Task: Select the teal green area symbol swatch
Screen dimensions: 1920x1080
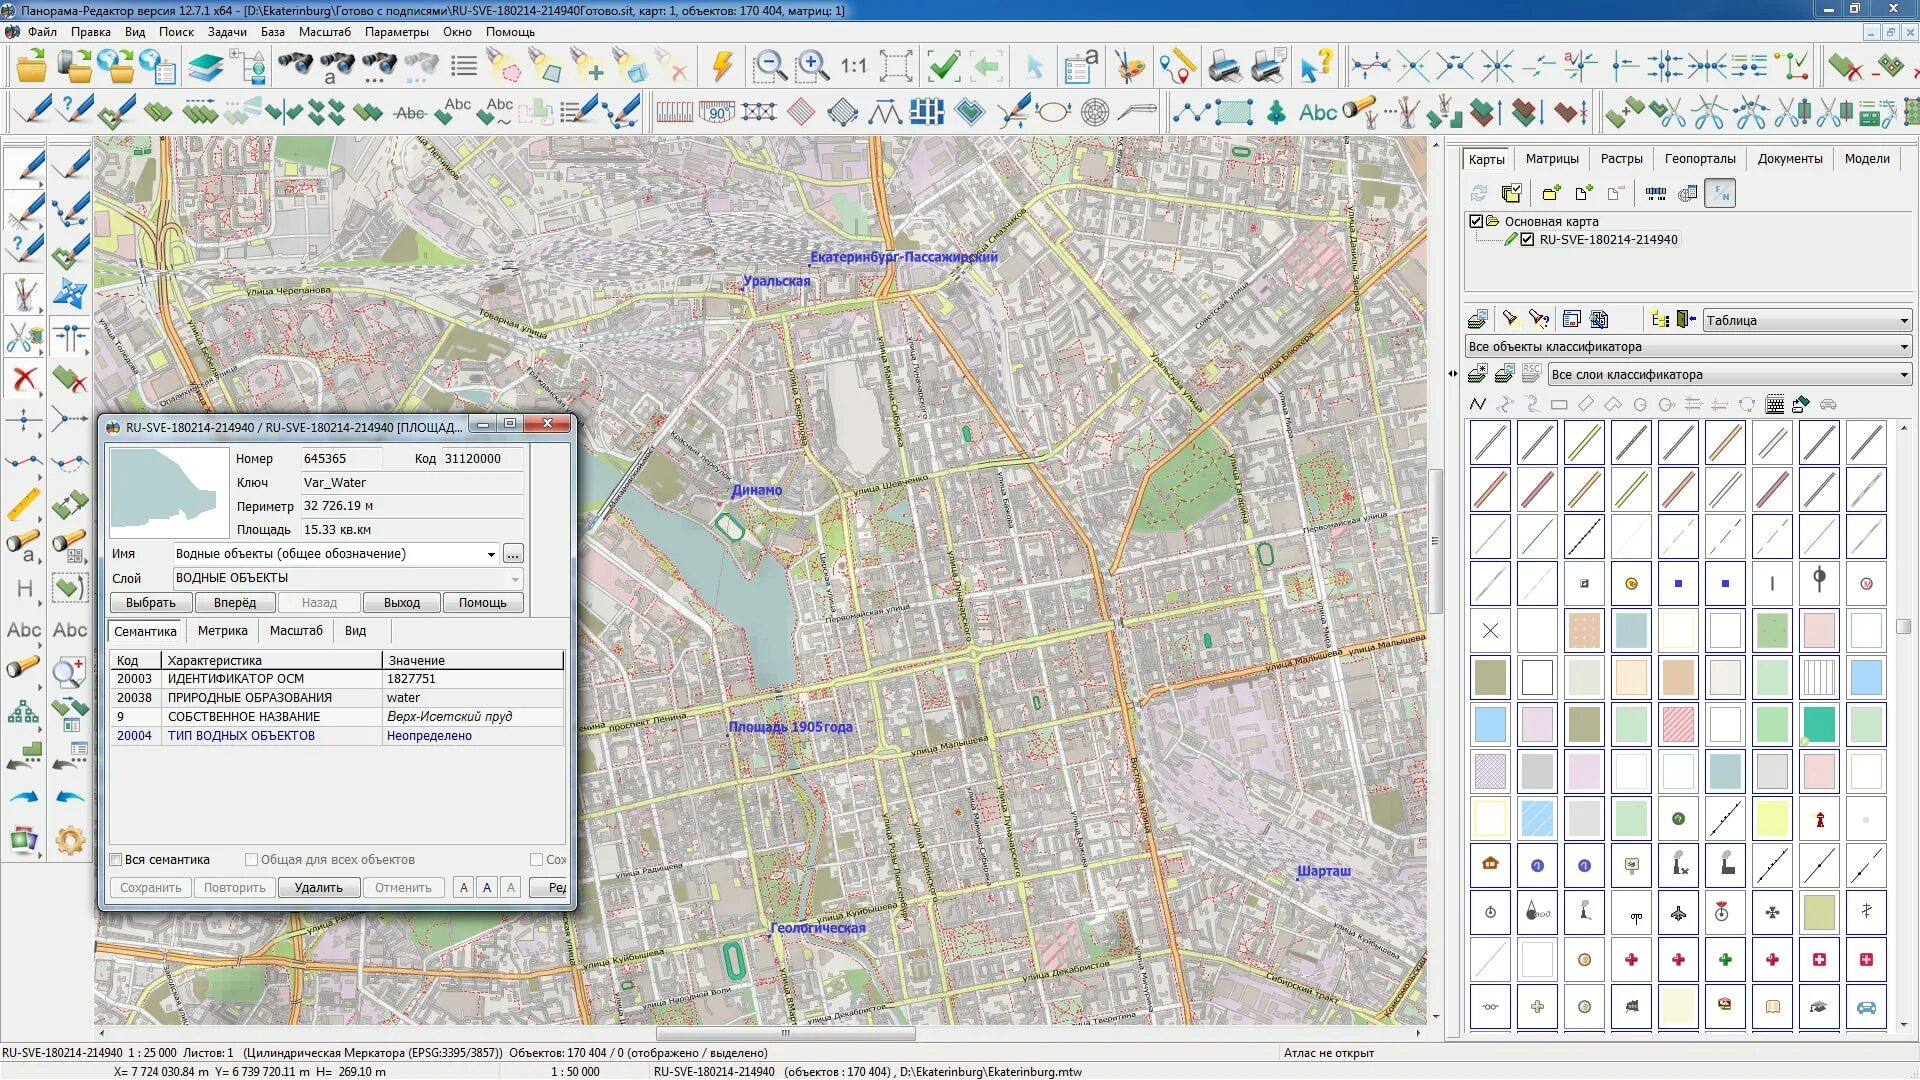Action: click(1818, 724)
